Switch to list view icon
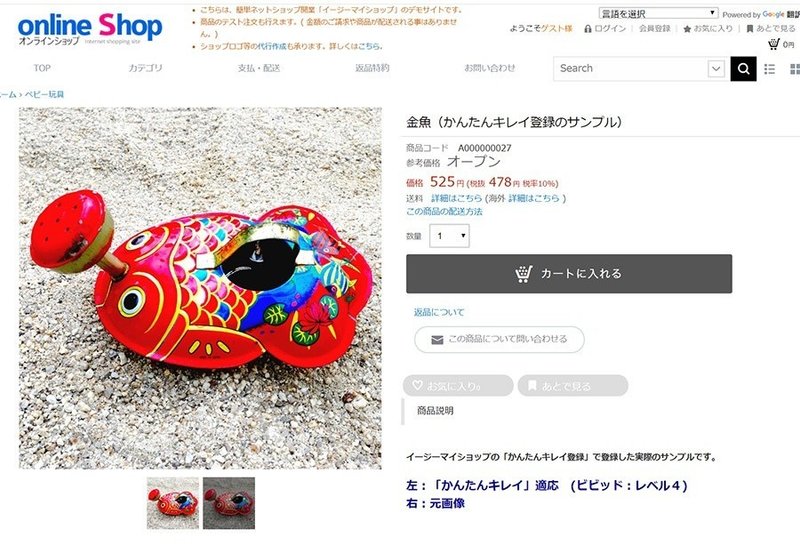The height and width of the screenshot is (545, 800). click(x=769, y=69)
